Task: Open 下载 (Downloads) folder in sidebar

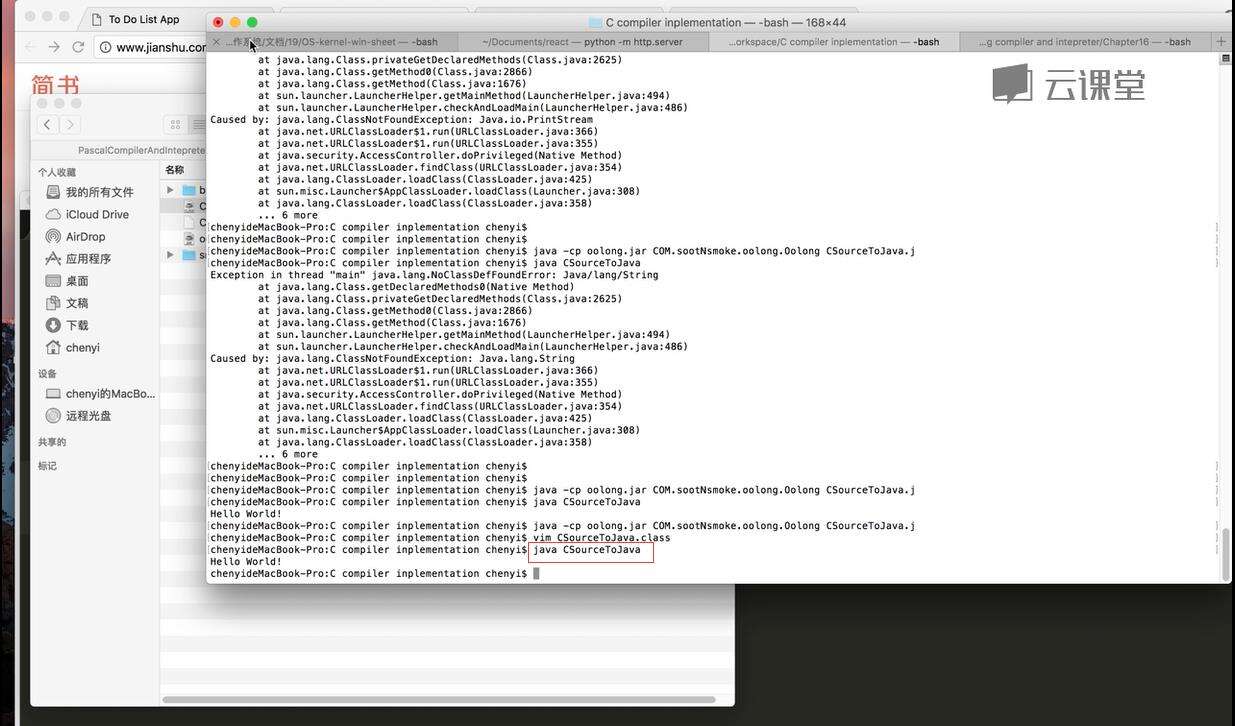Action: 77,325
